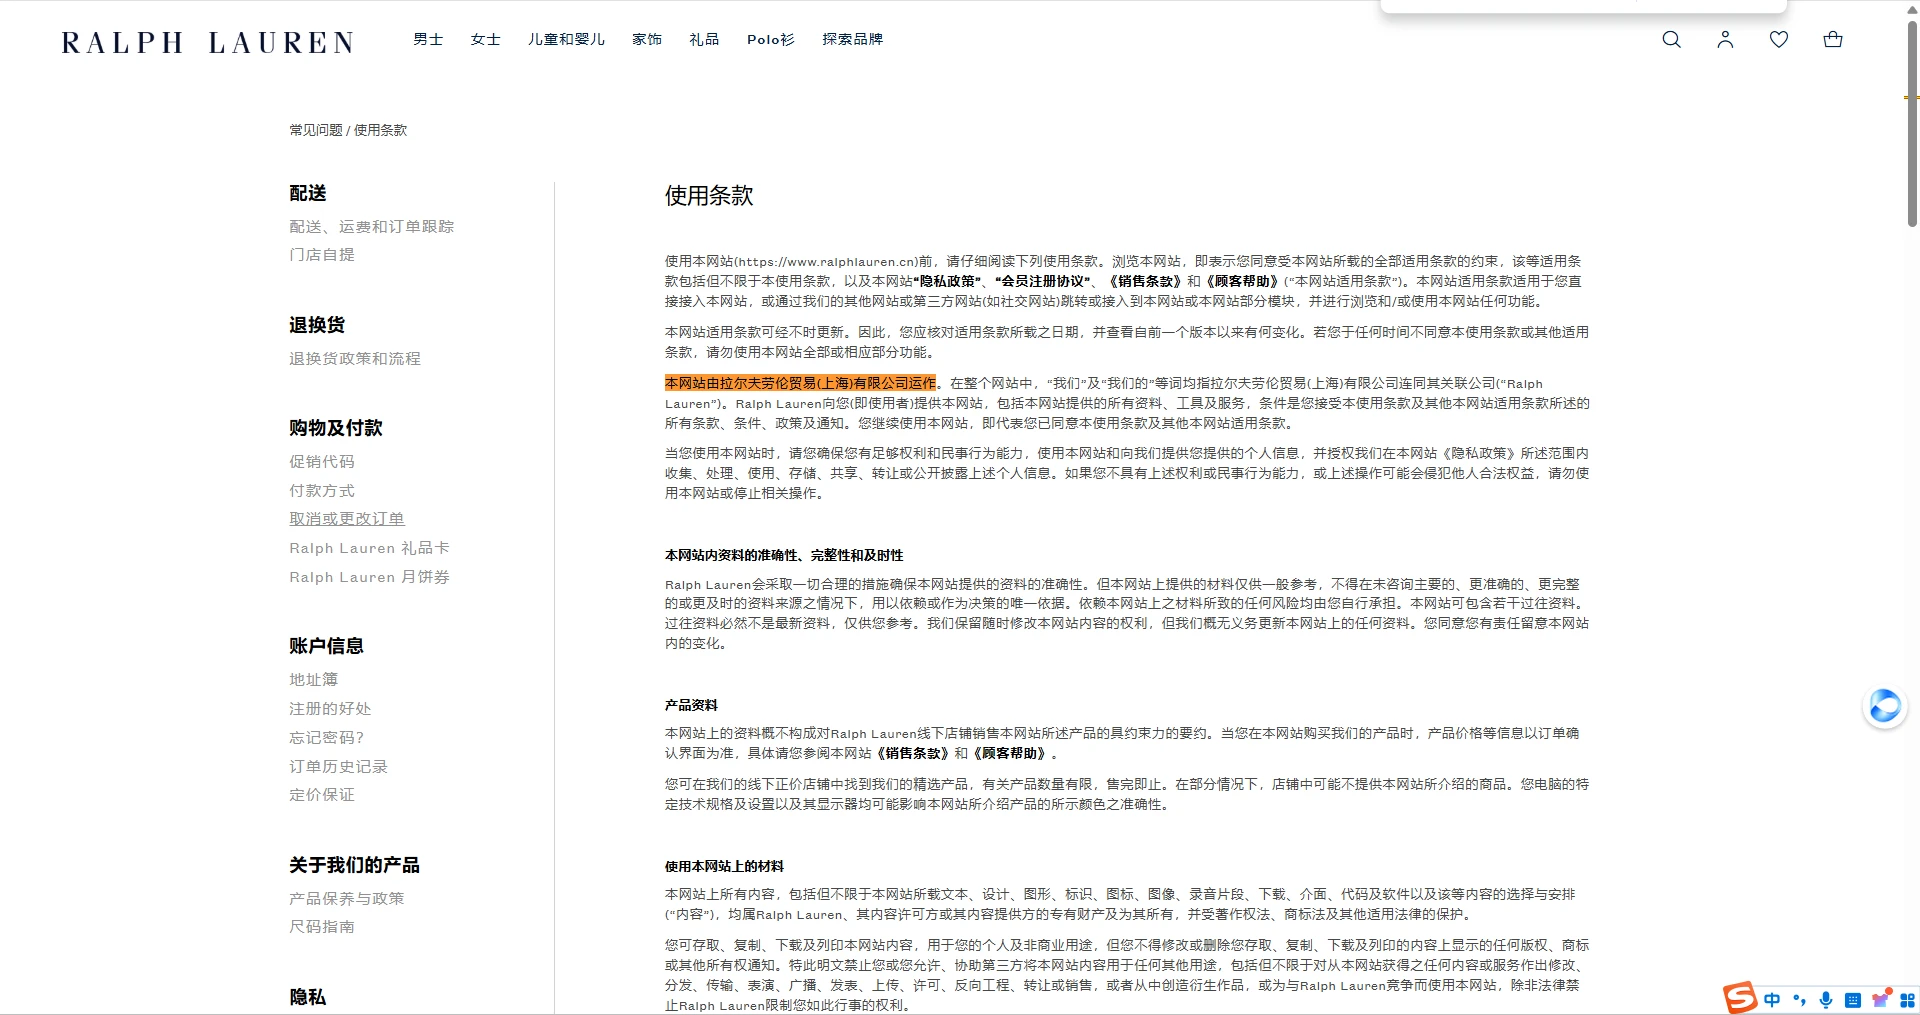
Task: Open the 家饰 menu
Action: click(x=647, y=40)
